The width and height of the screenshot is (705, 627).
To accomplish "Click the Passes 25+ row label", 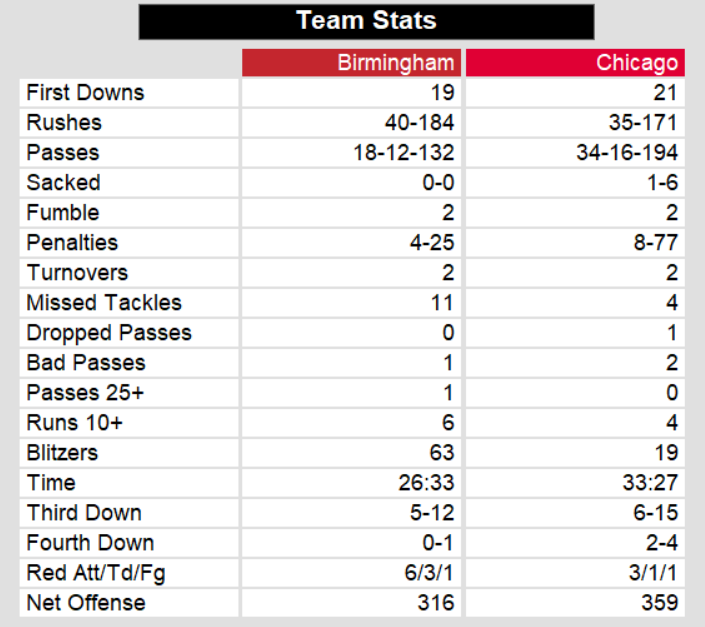I will pyautogui.click(x=86, y=393).
